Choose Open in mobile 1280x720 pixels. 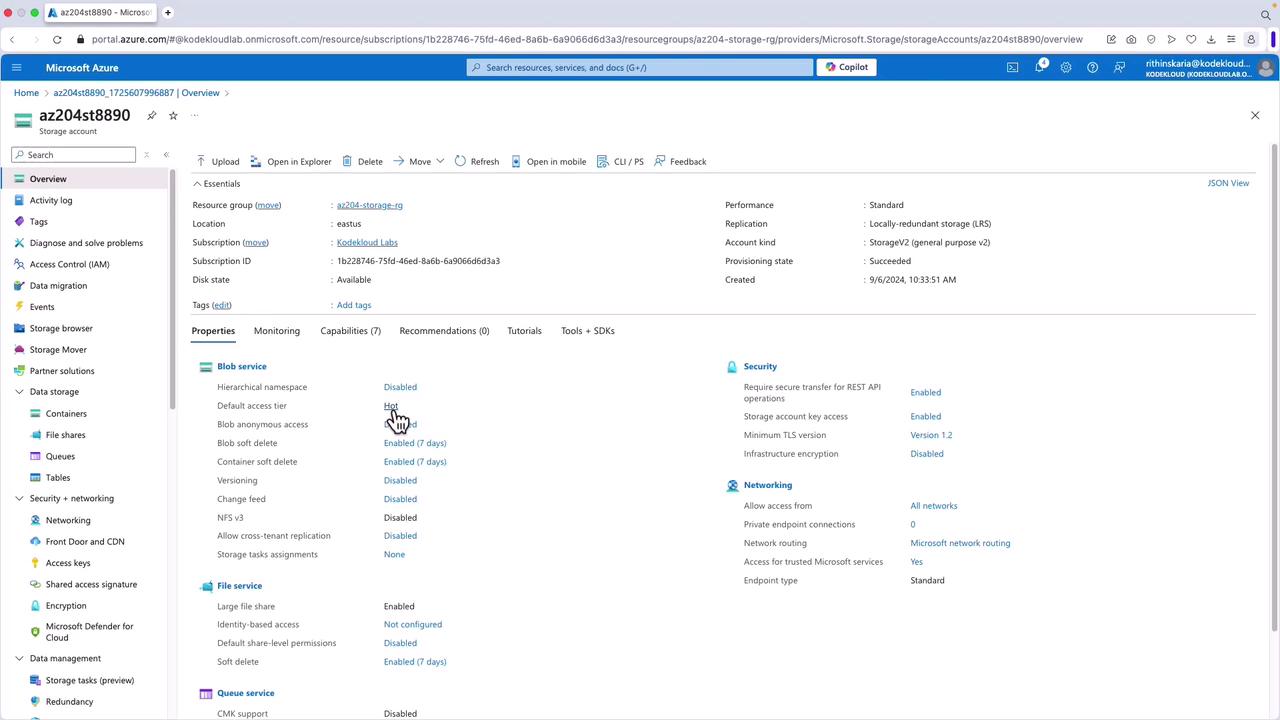pyautogui.click(x=548, y=161)
